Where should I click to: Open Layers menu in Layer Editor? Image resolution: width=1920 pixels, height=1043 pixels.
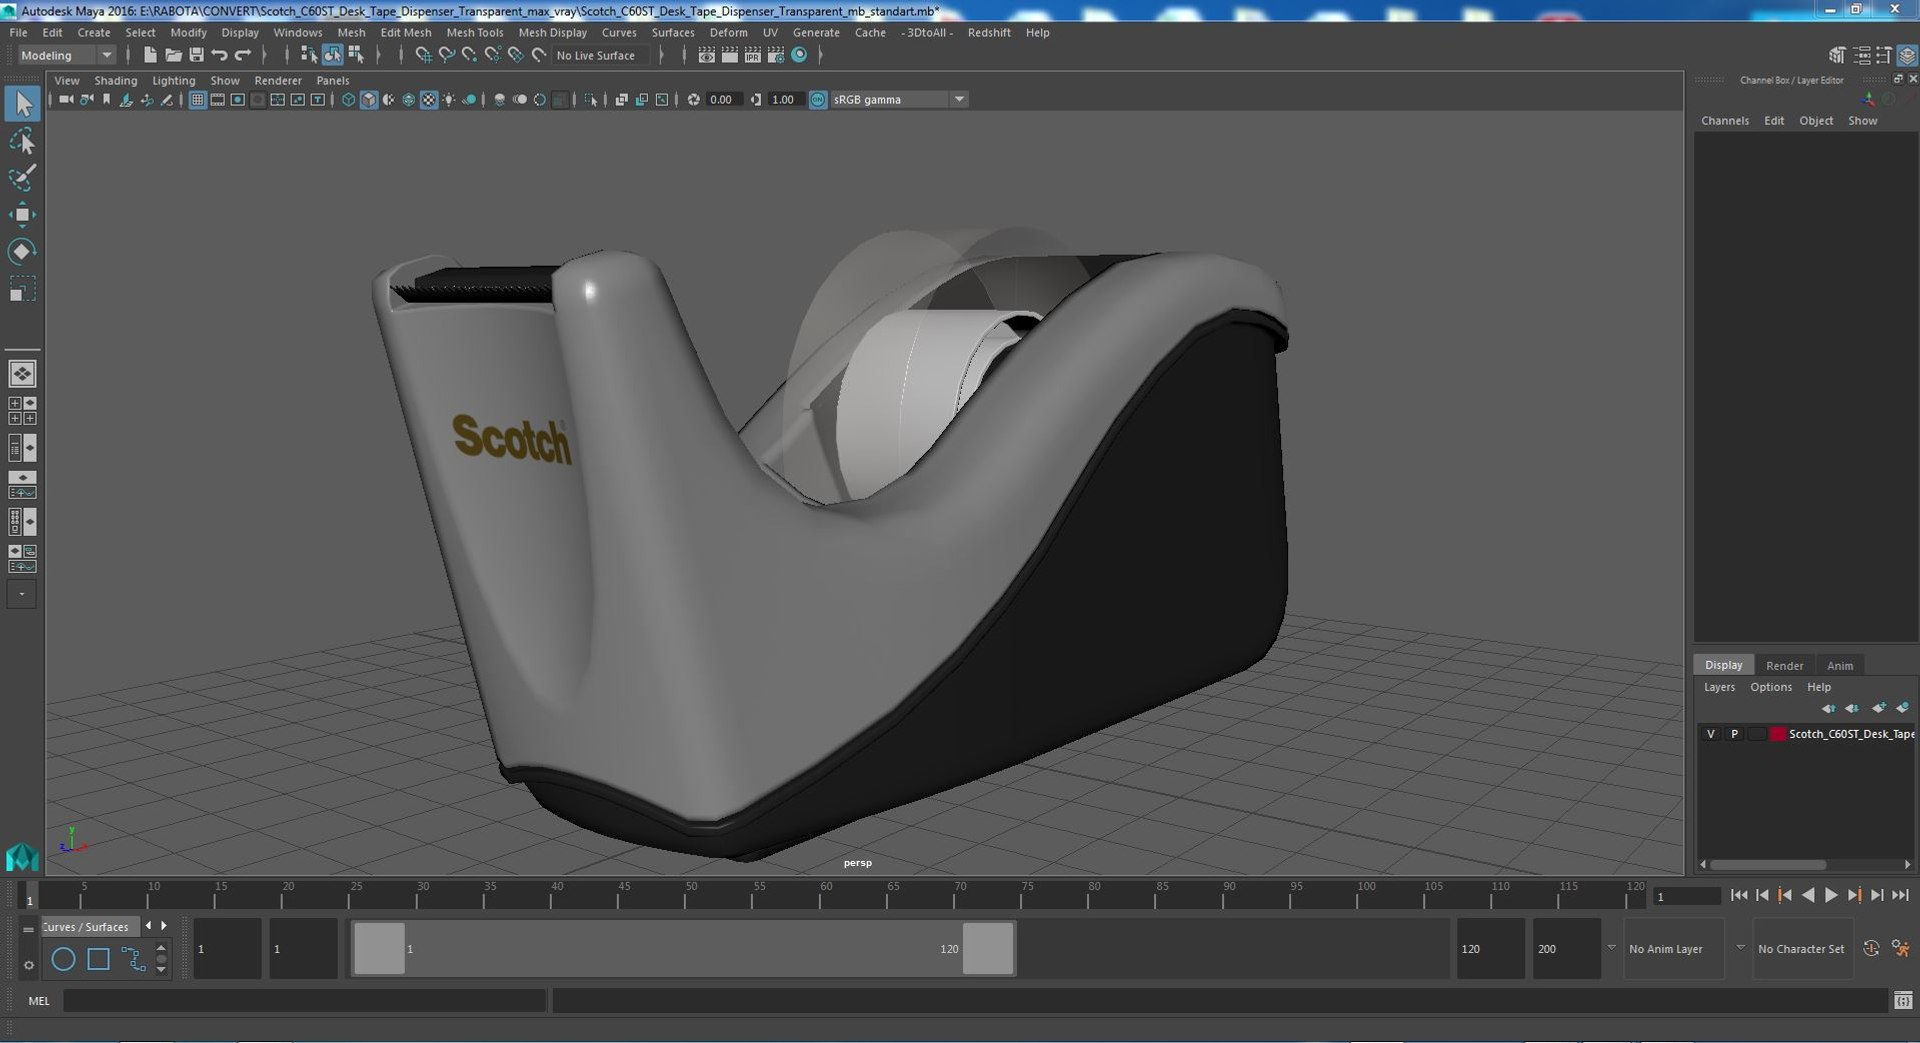(1719, 687)
